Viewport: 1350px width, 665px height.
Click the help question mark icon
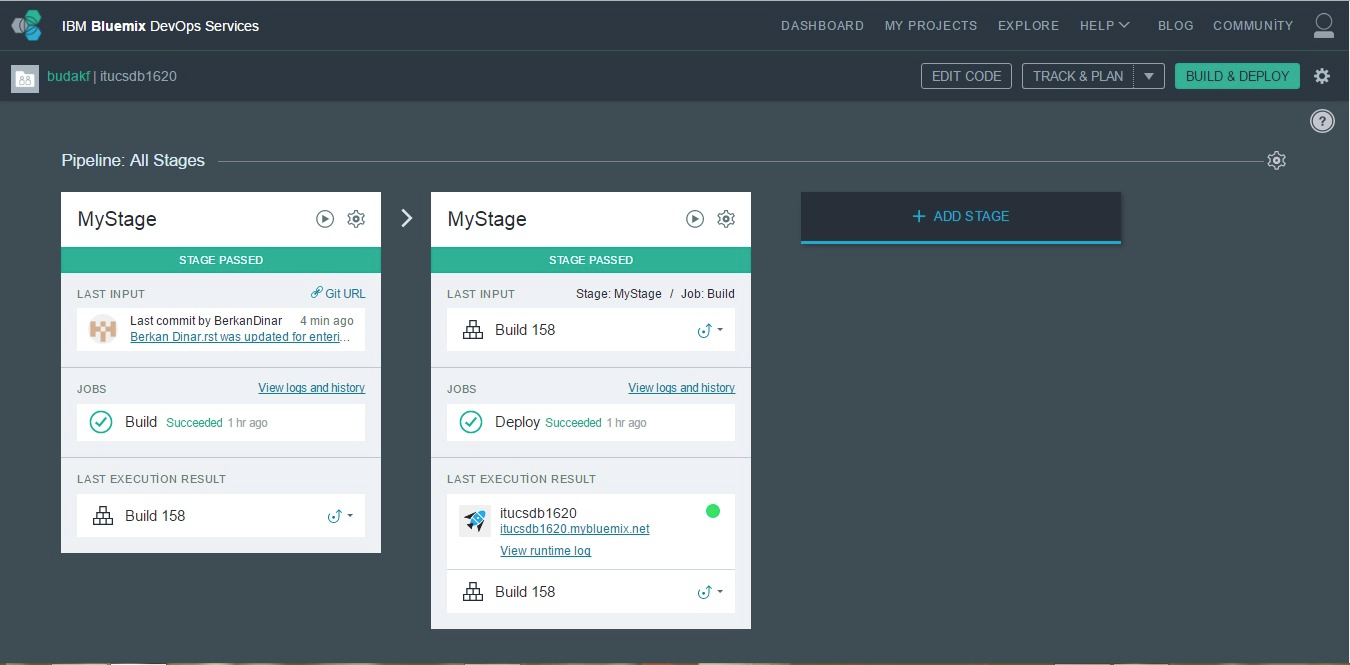pyautogui.click(x=1322, y=122)
